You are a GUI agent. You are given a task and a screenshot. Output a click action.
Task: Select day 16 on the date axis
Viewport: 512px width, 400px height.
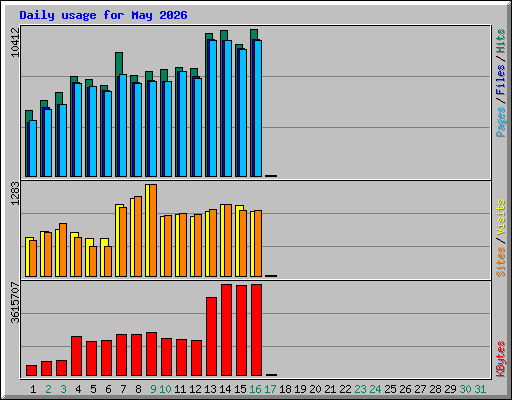[255, 389]
